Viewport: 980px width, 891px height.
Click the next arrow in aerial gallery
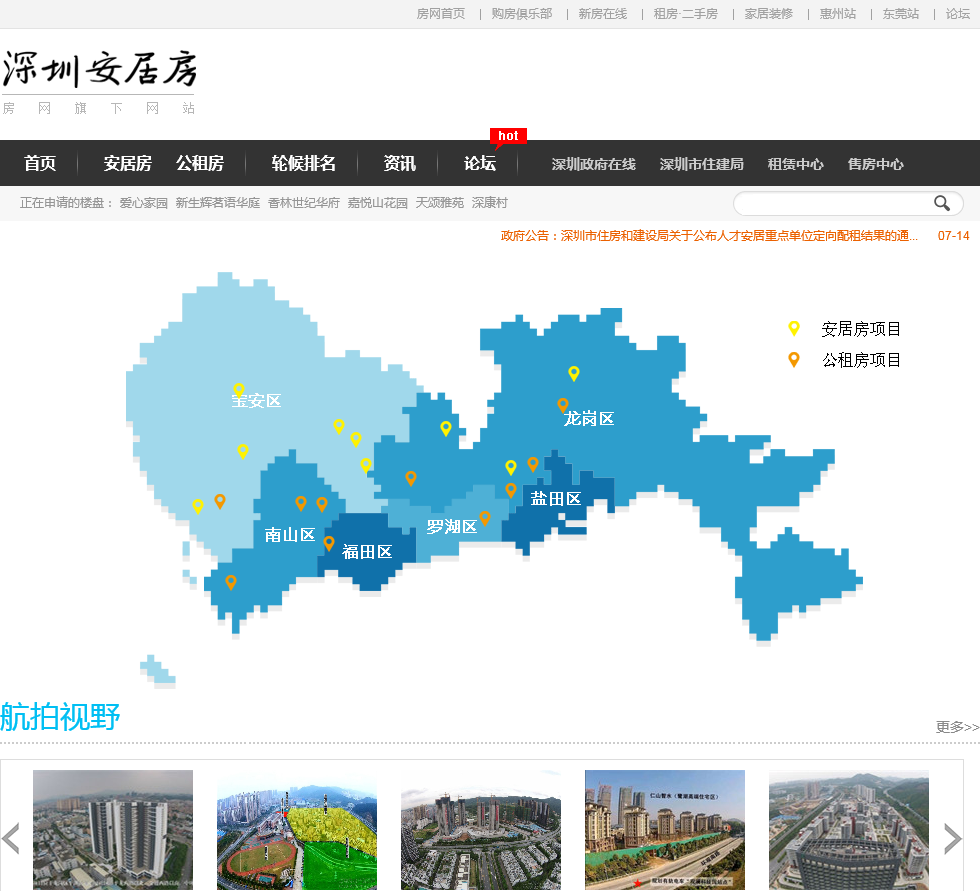pos(952,839)
